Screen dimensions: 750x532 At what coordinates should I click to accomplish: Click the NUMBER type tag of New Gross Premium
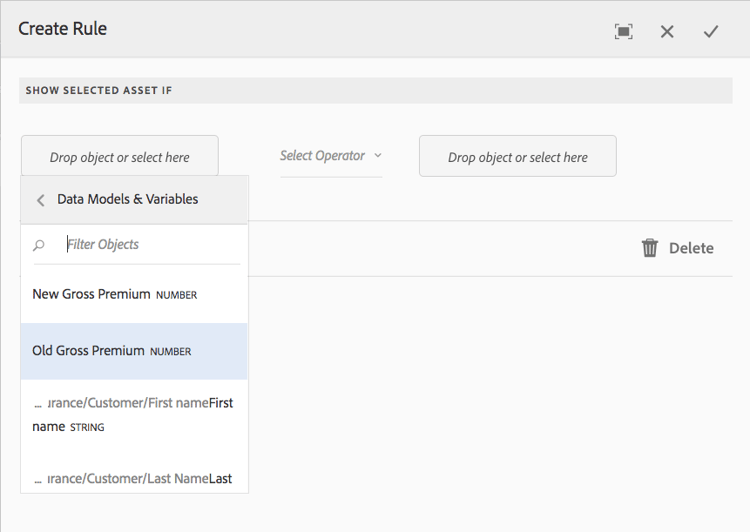pos(177,295)
